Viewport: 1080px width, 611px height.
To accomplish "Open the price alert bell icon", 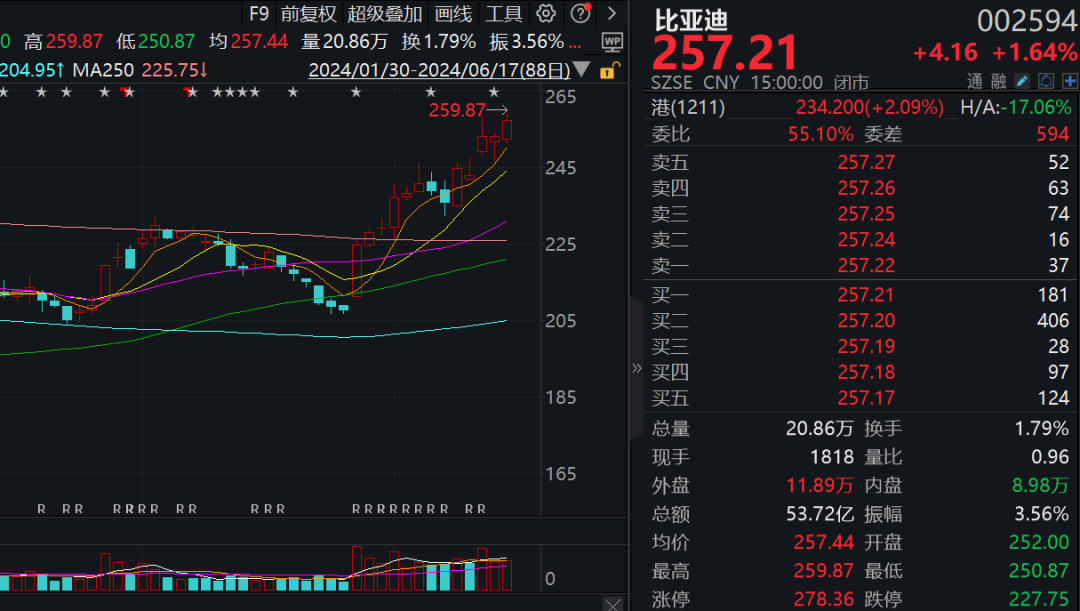I will (1044, 81).
